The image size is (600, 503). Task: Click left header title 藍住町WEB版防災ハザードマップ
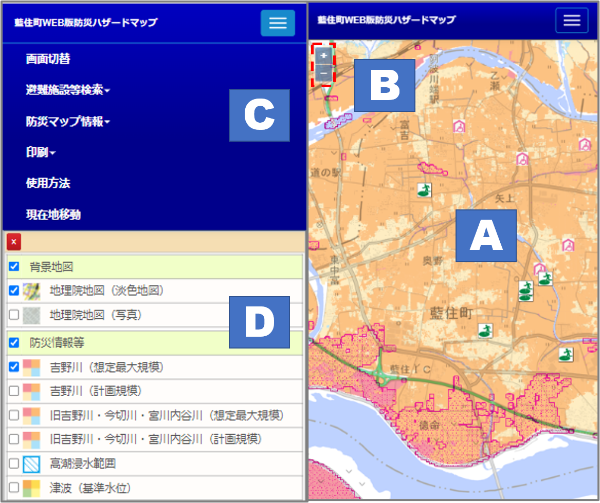[x=86, y=23]
